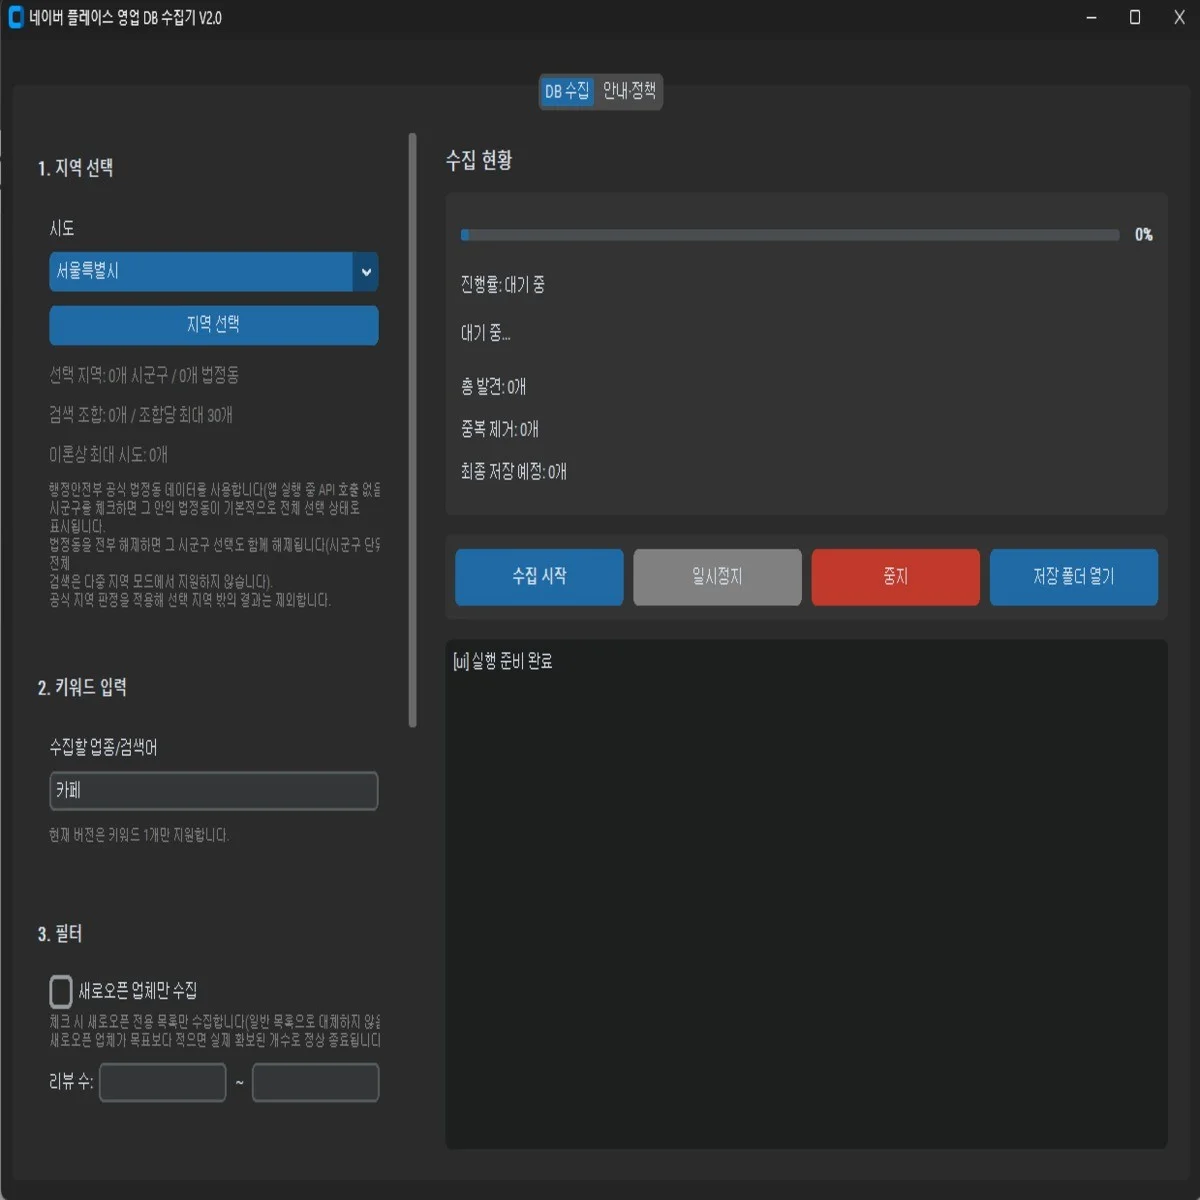Click the 2. 키워드 입력 section heading
1200x1200 pixels.
[82, 688]
